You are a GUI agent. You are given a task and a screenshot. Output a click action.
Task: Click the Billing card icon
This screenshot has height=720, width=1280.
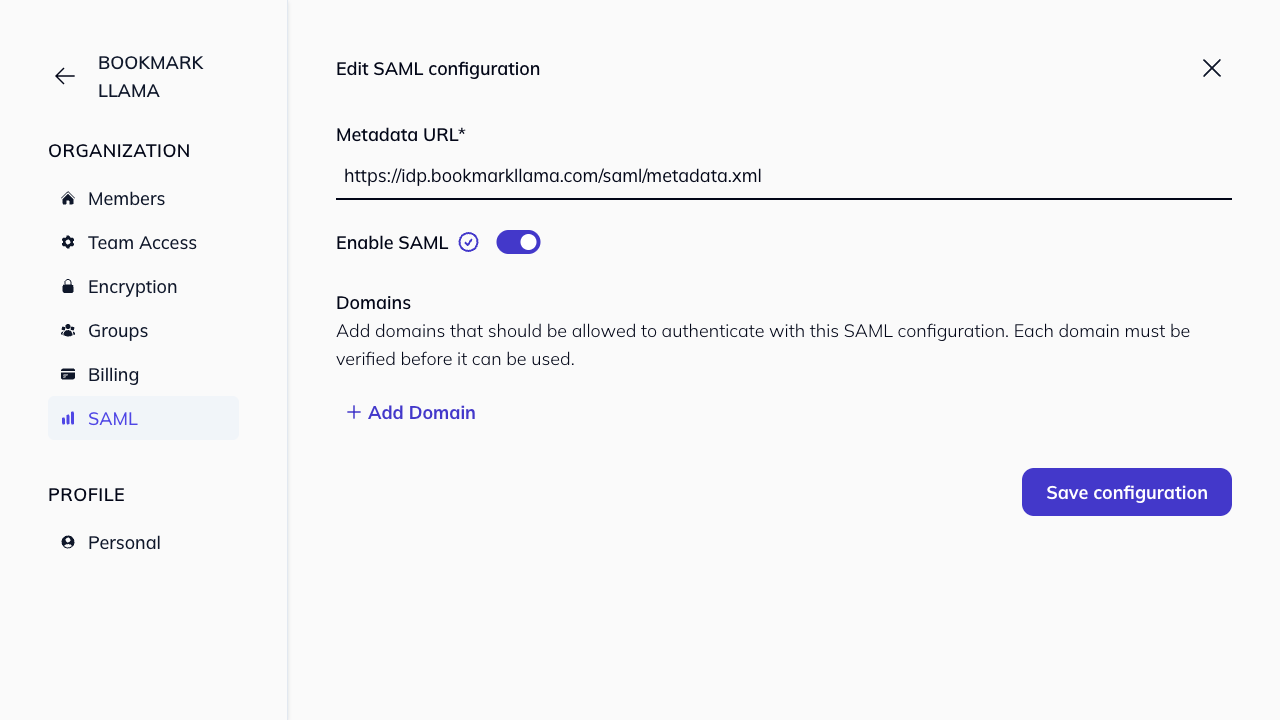point(67,374)
